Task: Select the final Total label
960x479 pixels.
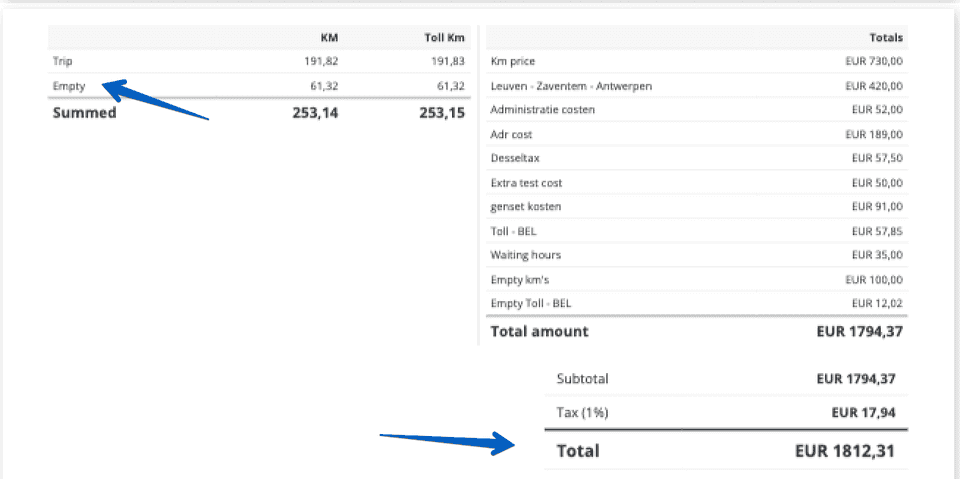Action: tap(578, 451)
